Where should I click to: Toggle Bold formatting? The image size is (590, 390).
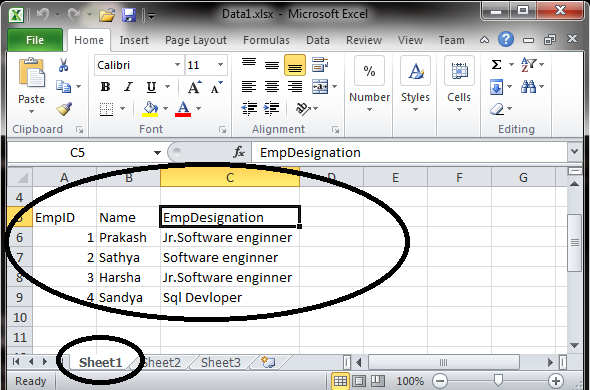pyautogui.click(x=105, y=87)
